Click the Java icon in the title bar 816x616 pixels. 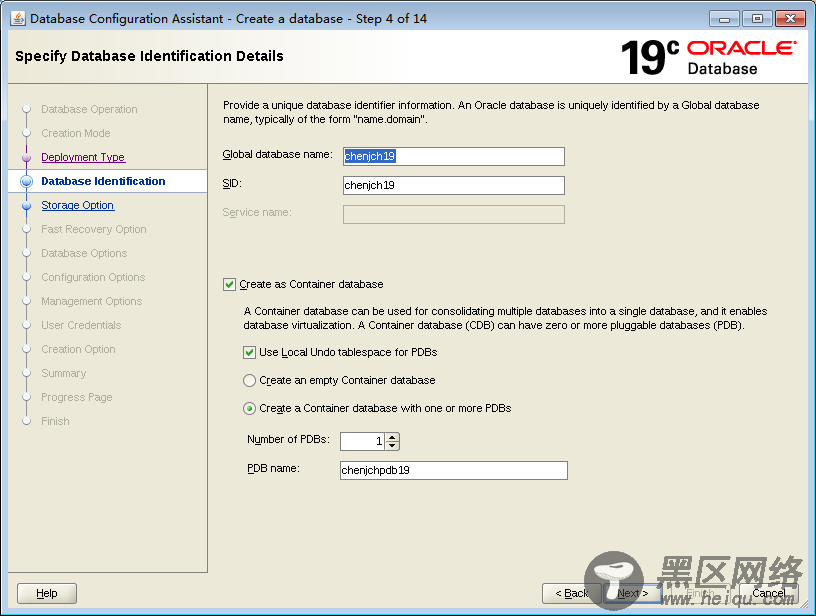(18, 19)
